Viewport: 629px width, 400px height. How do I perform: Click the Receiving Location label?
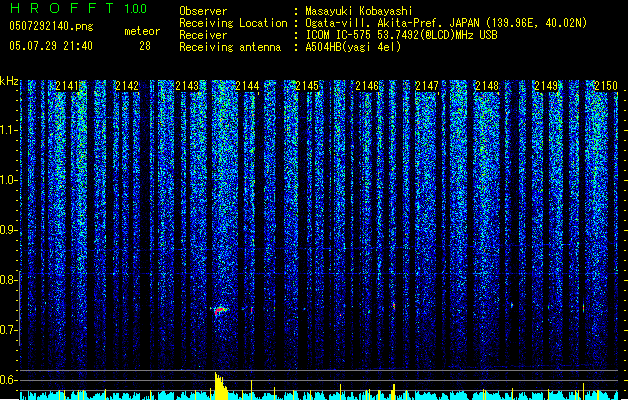(x=233, y=23)
